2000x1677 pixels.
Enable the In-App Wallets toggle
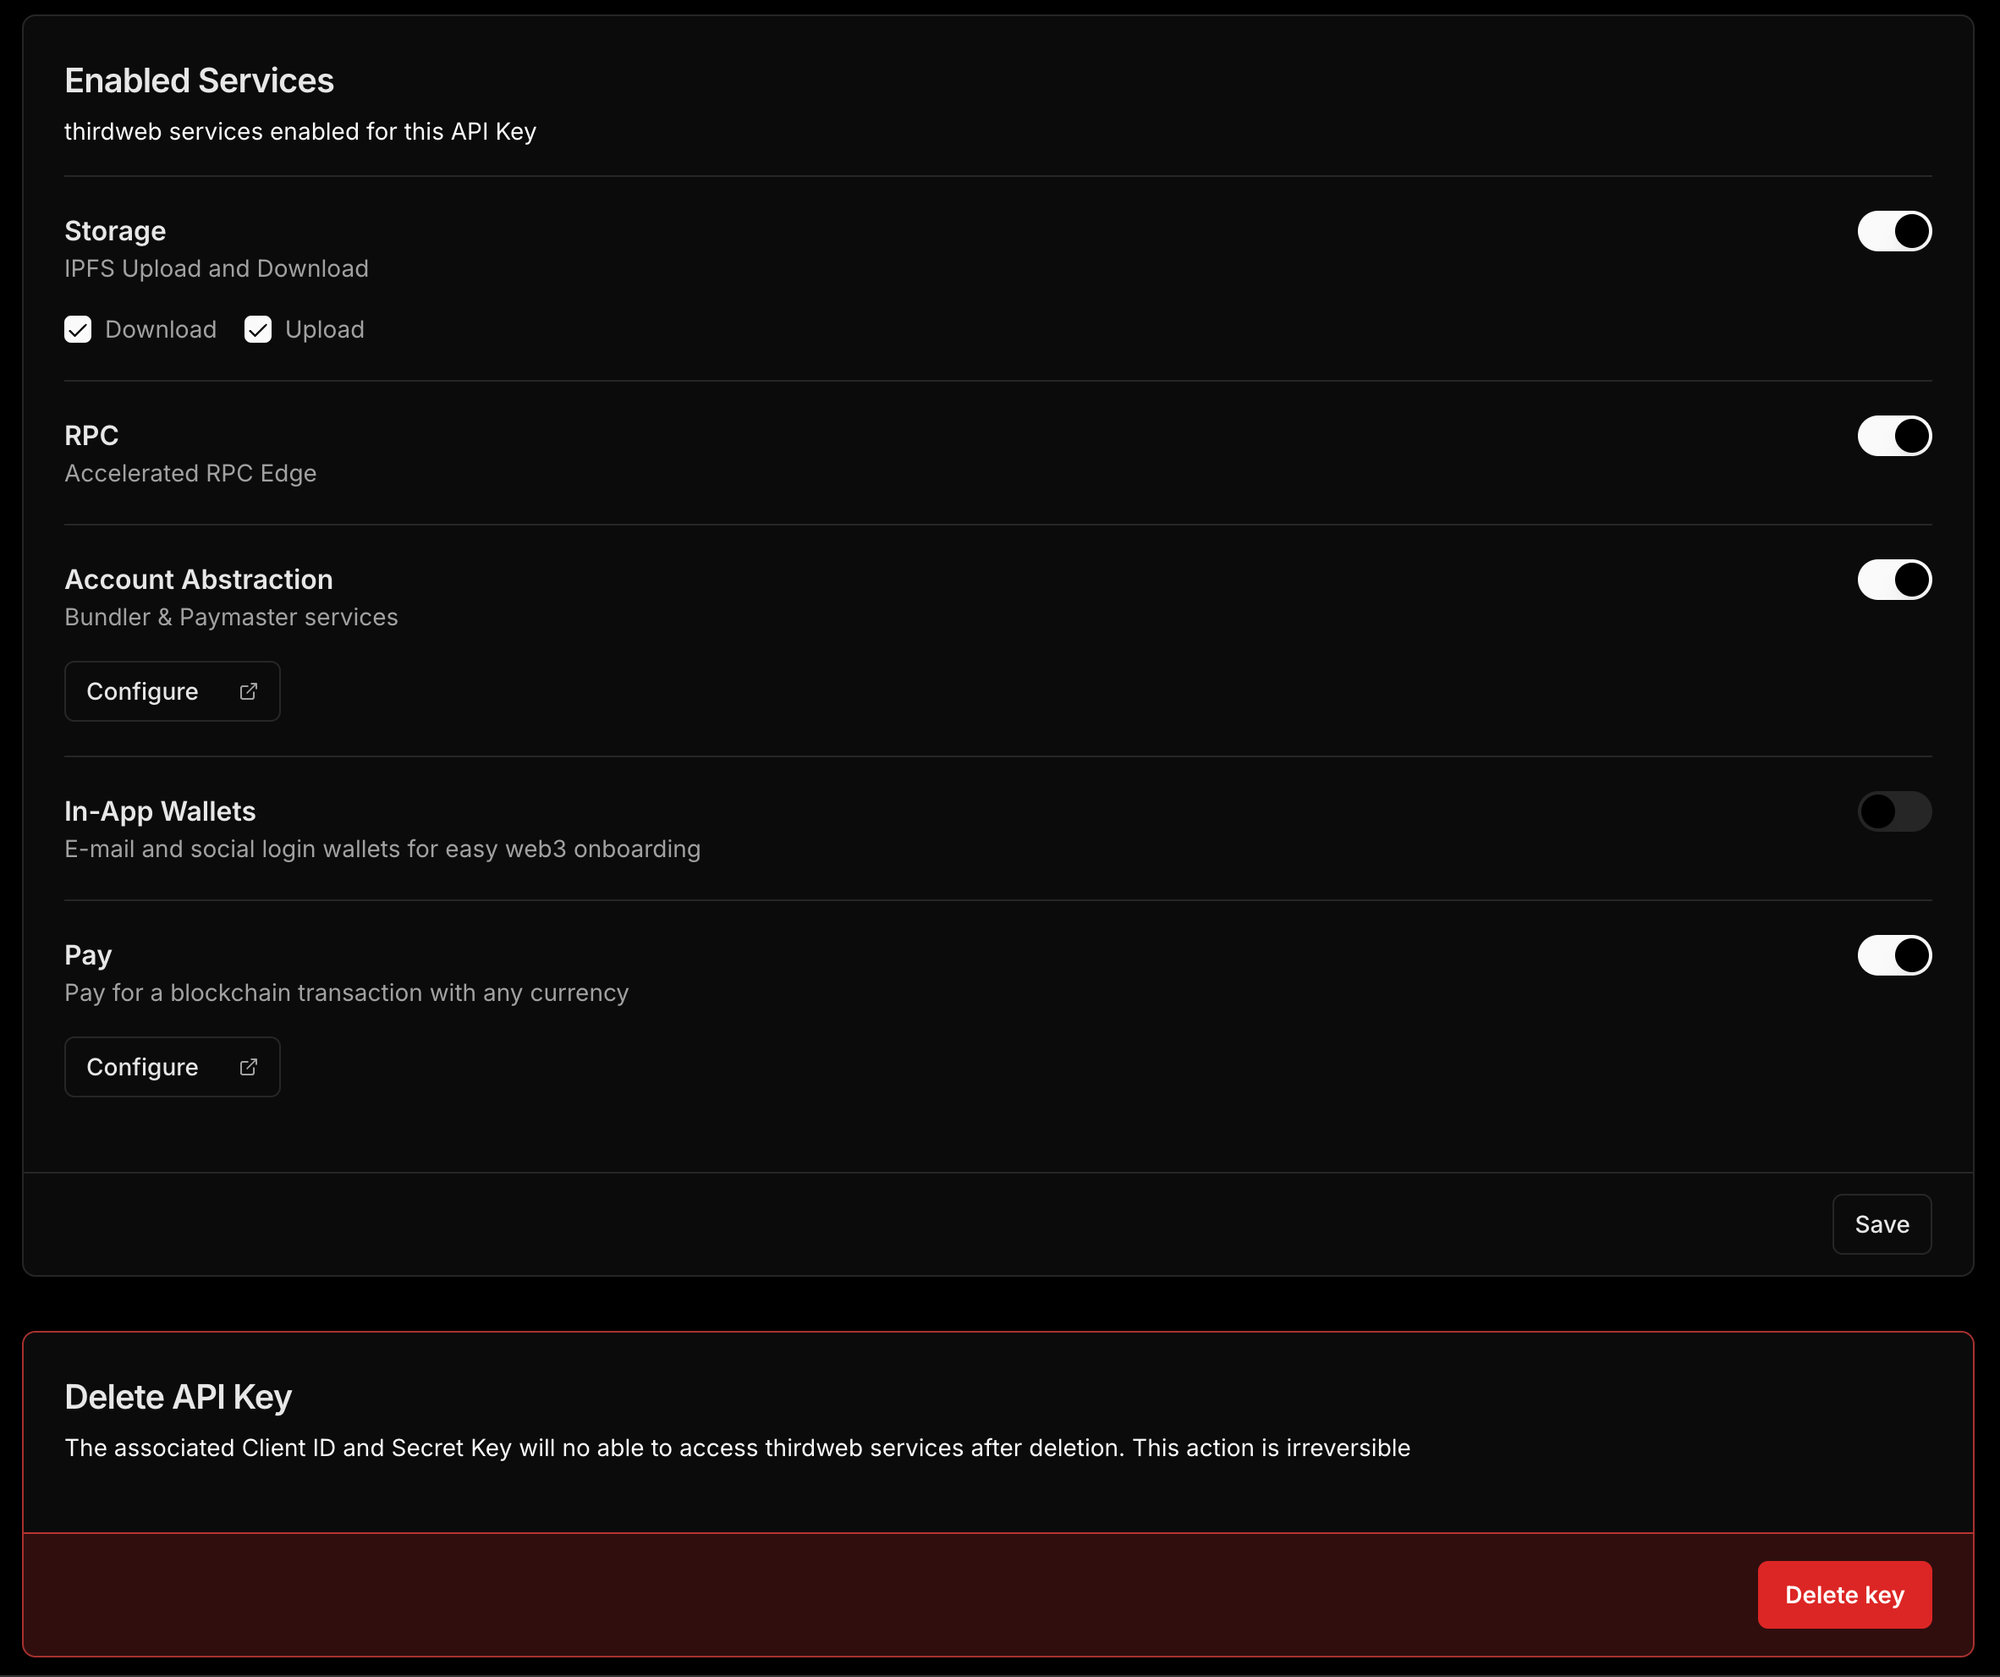1894,811
